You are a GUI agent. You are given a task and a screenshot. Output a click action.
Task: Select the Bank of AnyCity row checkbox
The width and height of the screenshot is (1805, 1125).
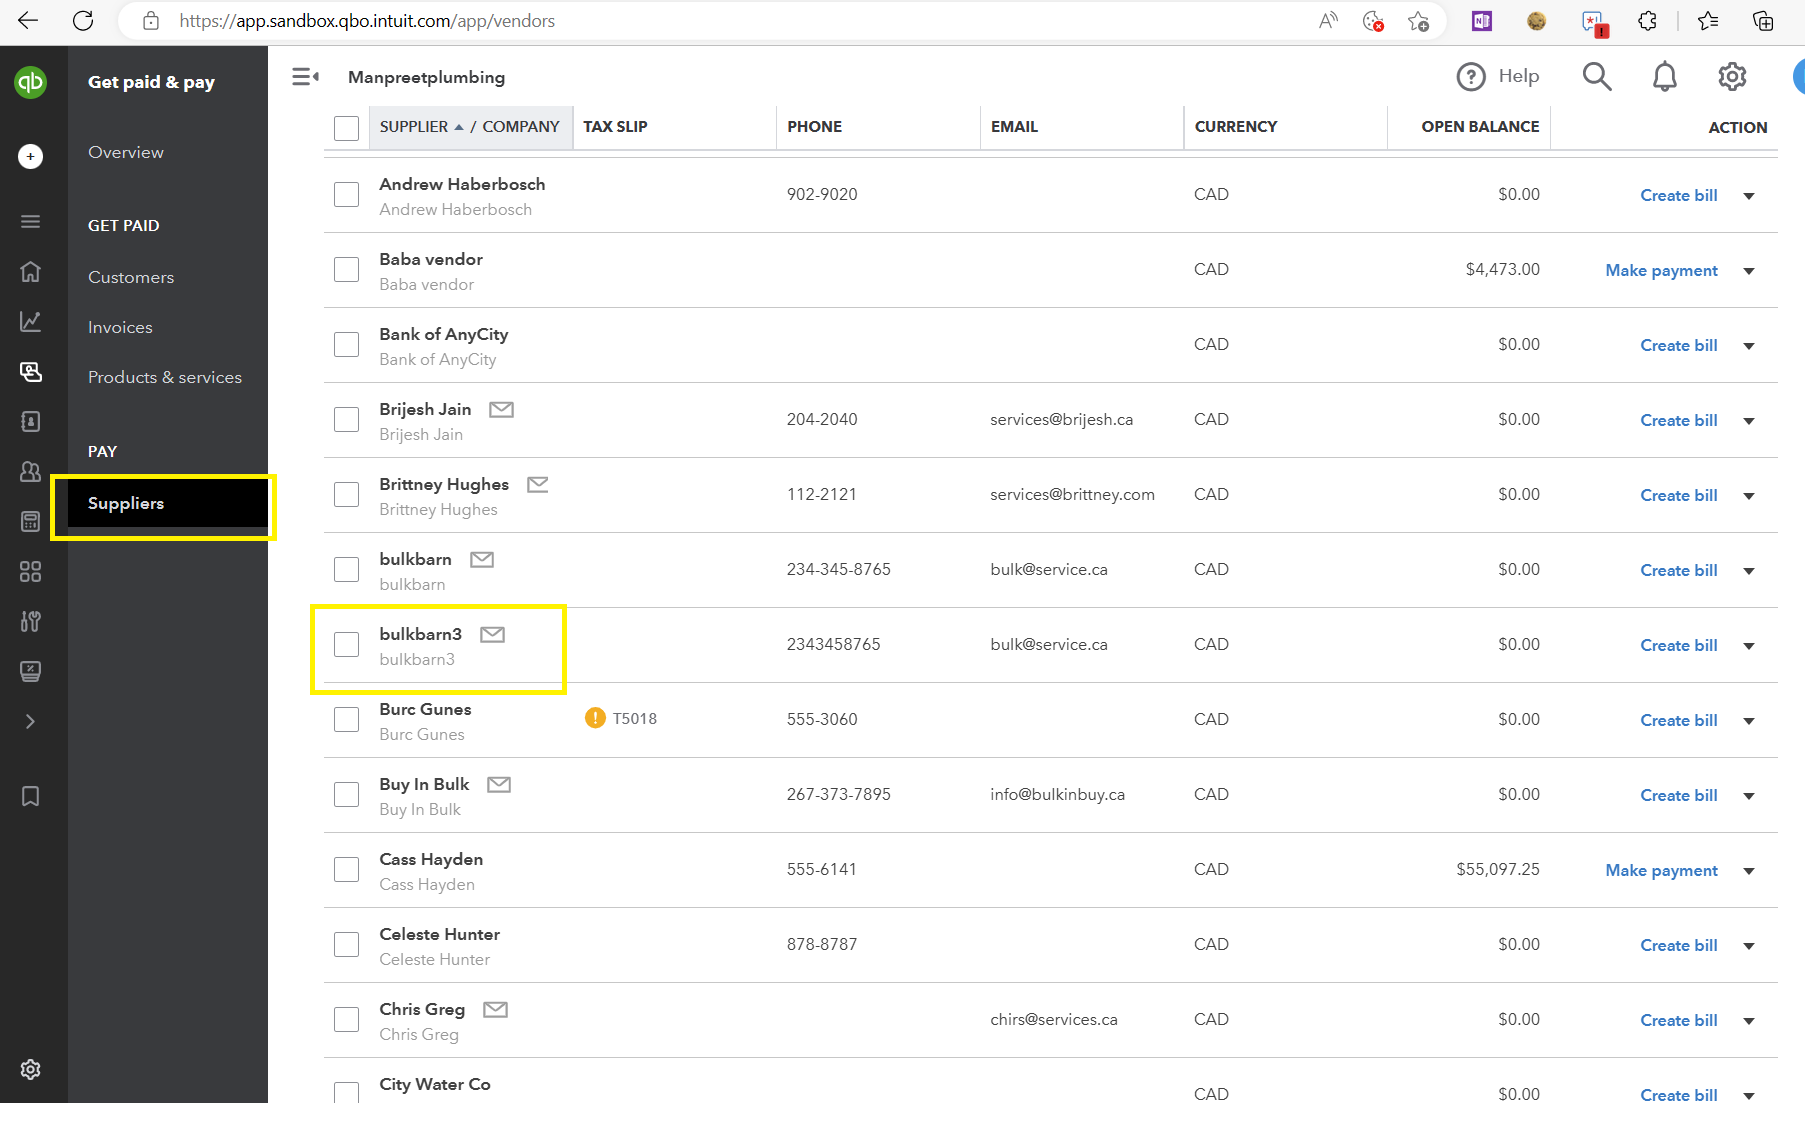(x=346, y=344)
